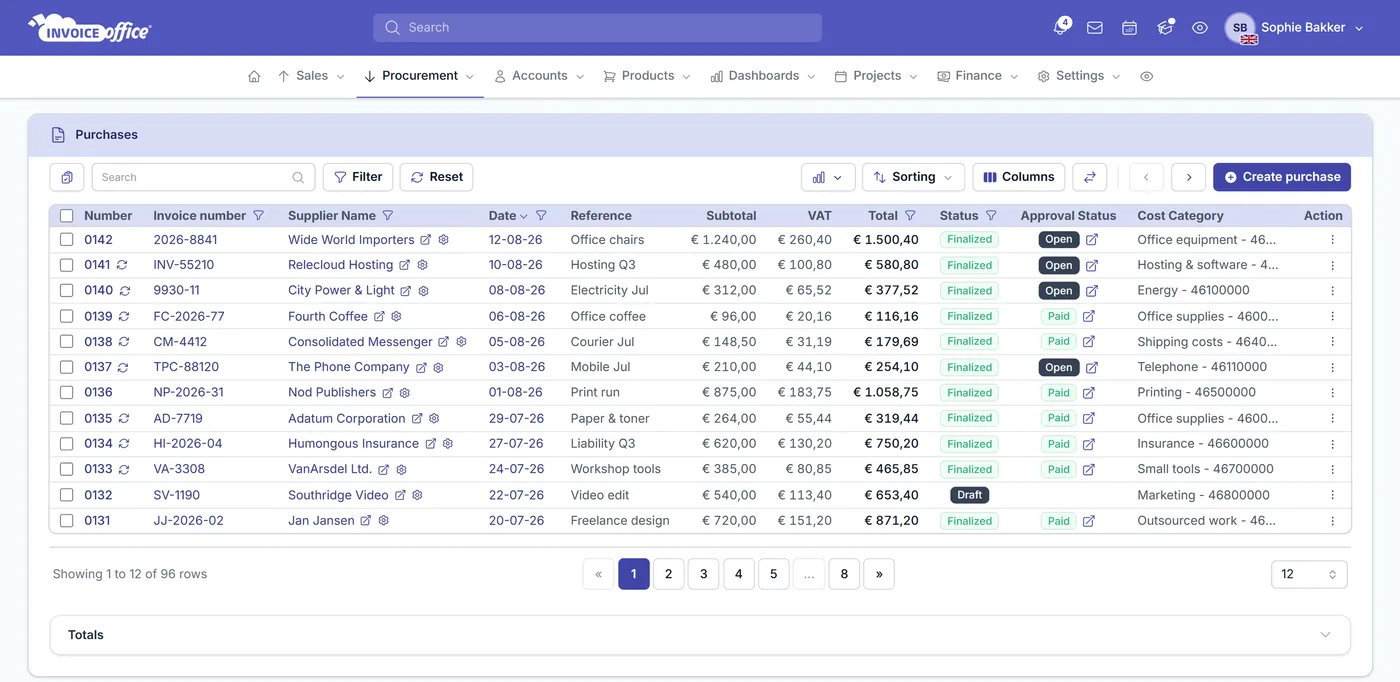This screenshot has width=1400, height=682.
Task: Click sync icon beside purchase 0141
Action: pos(122,265)
